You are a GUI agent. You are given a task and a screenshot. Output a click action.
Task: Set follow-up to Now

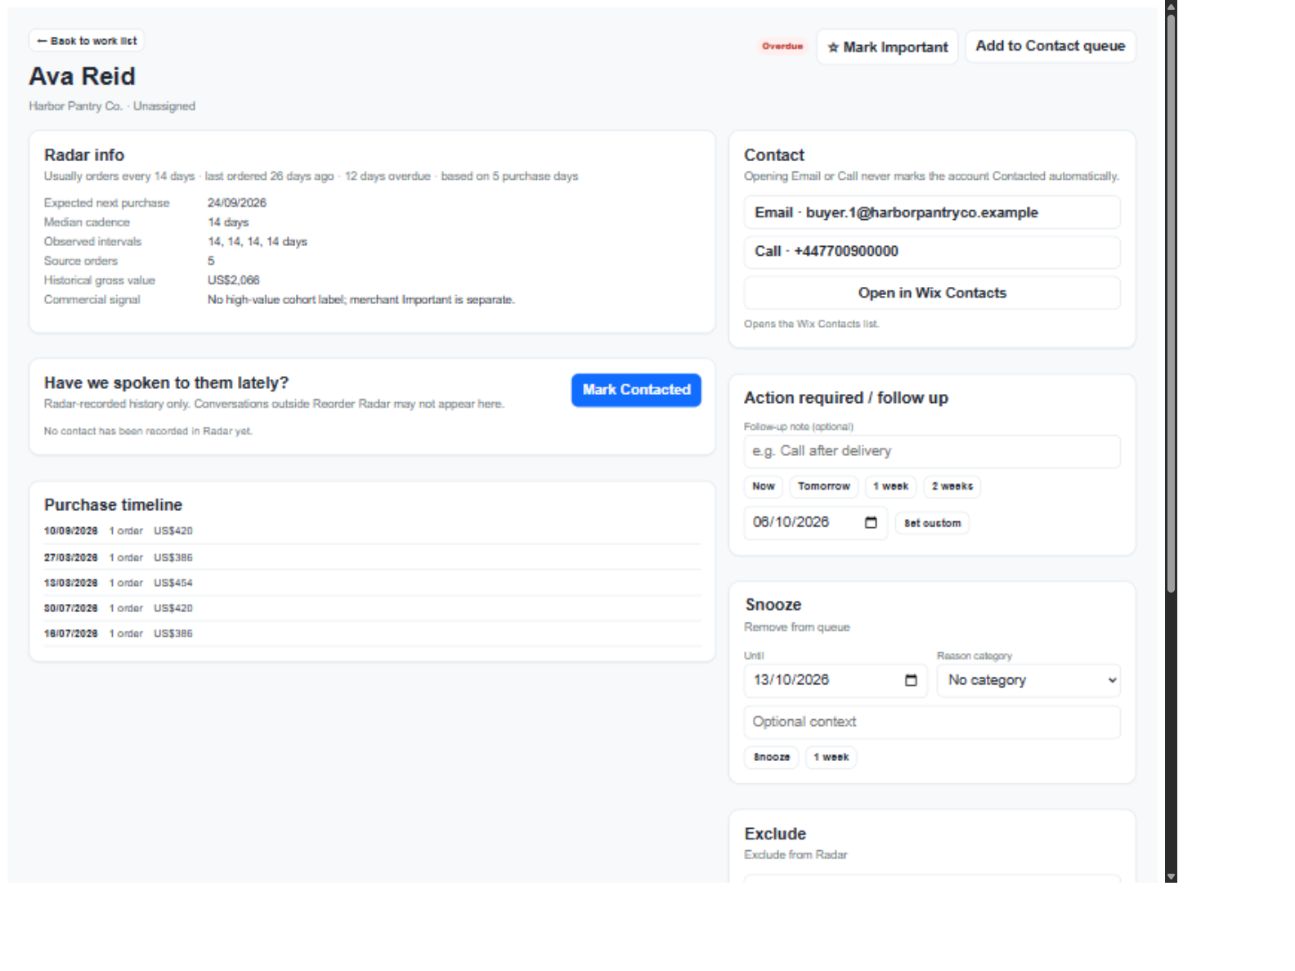(x=763, y=486)
